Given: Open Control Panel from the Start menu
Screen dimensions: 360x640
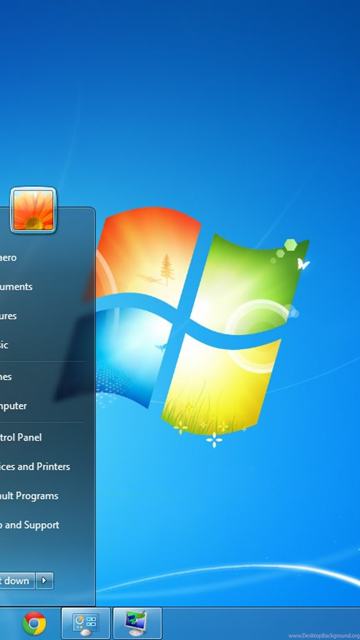Looking at the screenshot, I should [21, 438].
